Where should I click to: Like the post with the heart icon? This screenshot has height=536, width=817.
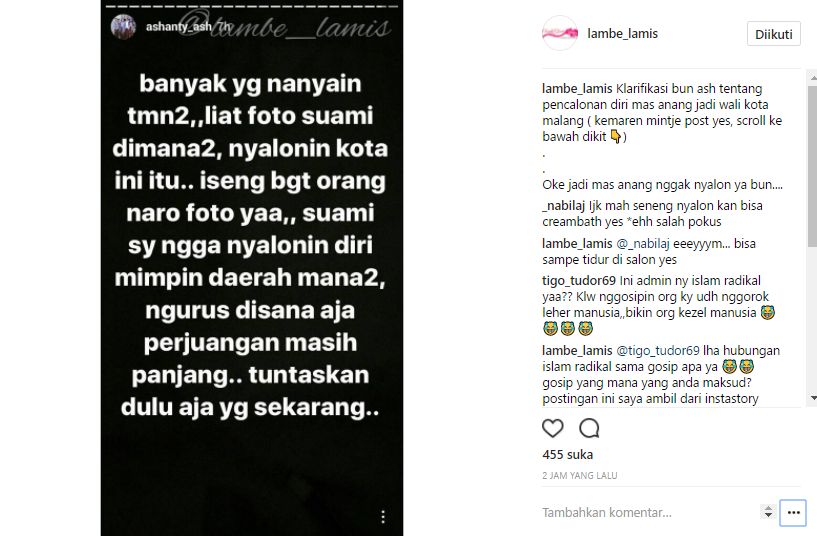click(552, 428)
